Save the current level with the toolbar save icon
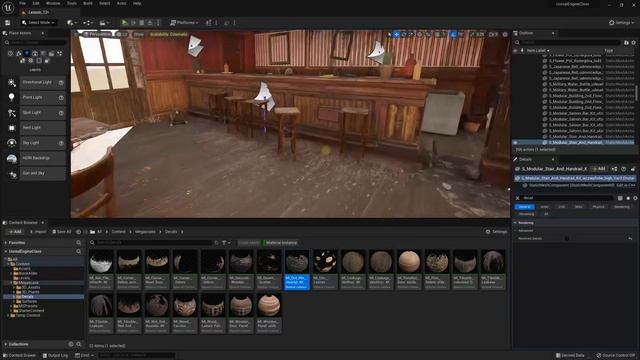 pyautogui.click(x=7, y=23)
